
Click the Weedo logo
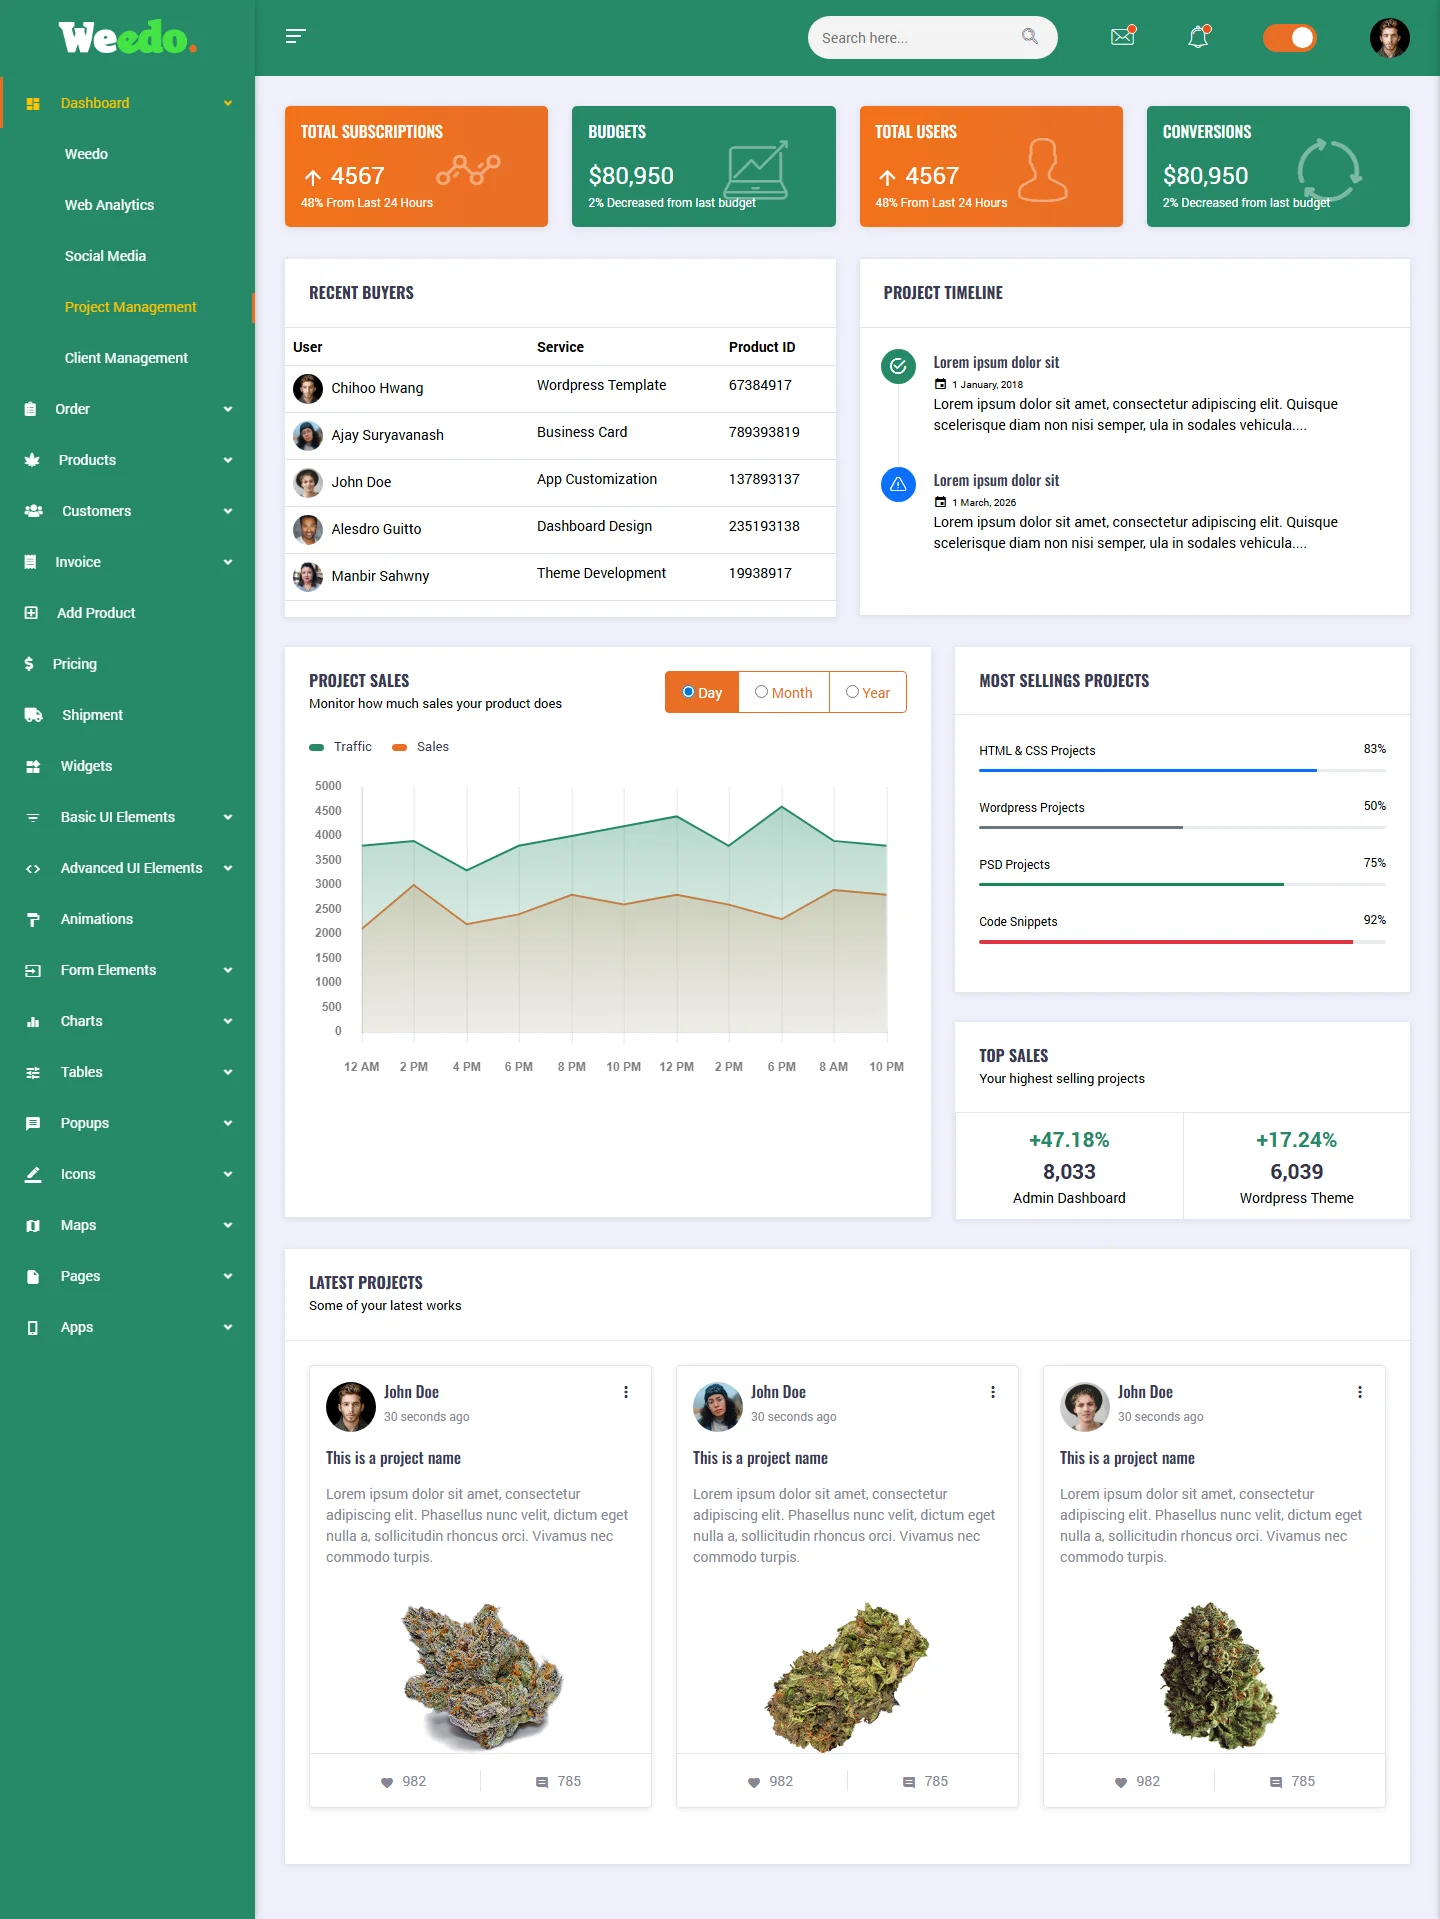(127, 38)
